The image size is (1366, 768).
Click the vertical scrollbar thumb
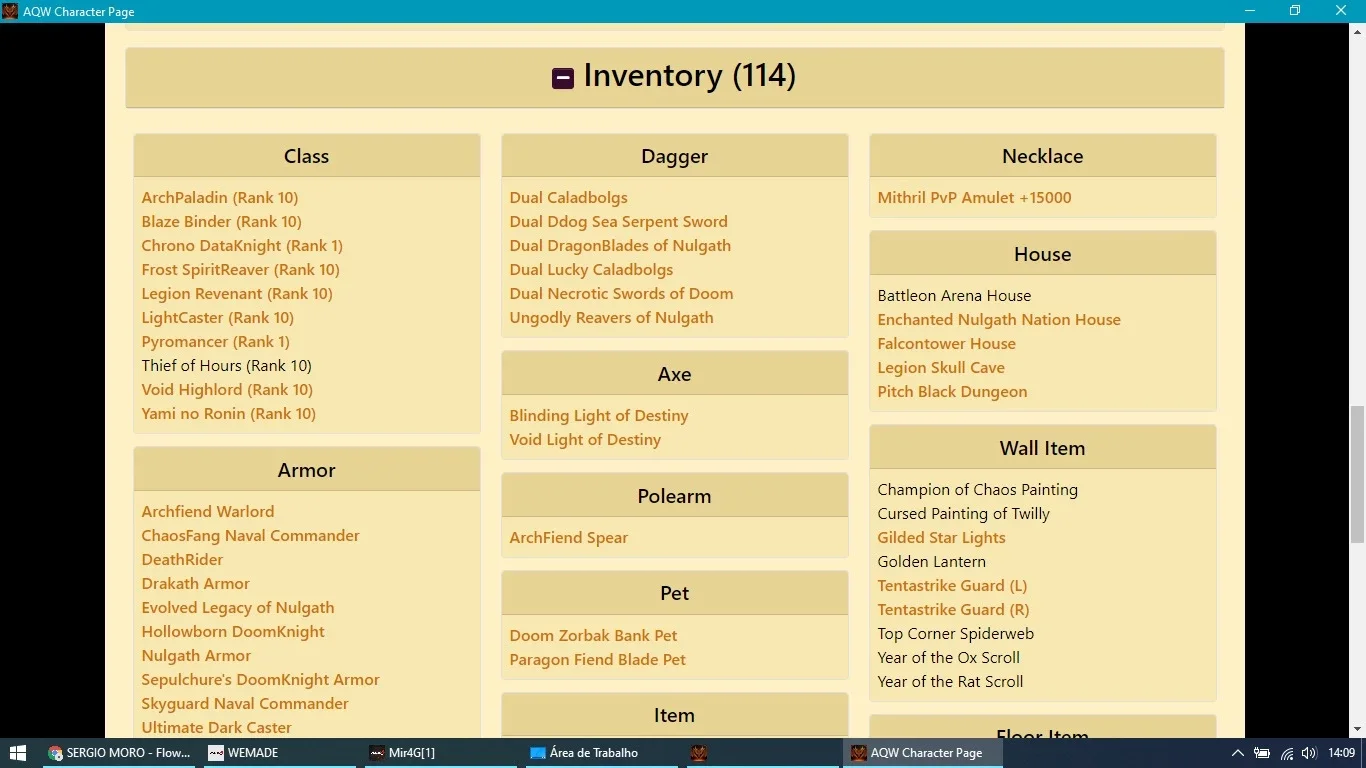coord(1357,475)
